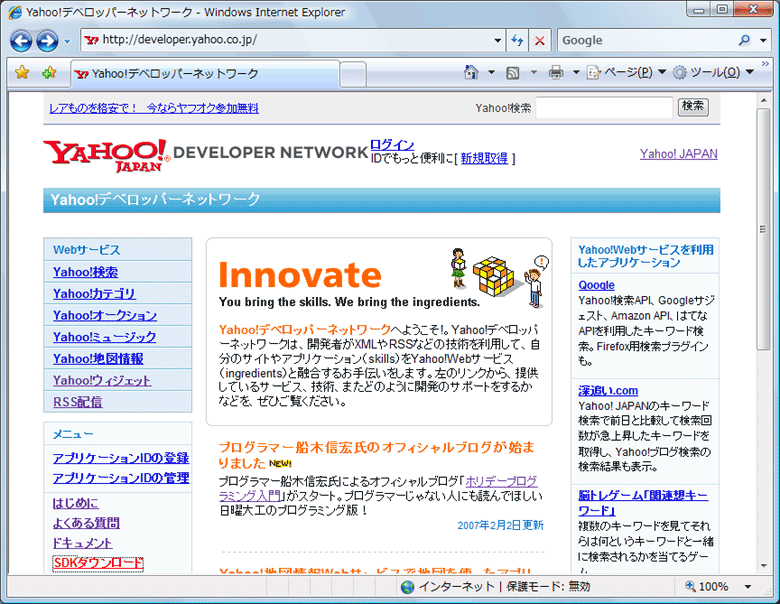Click the 検索 button
Image resolution: width=780 pixels, height=604 pixels.
pos(693,106)
